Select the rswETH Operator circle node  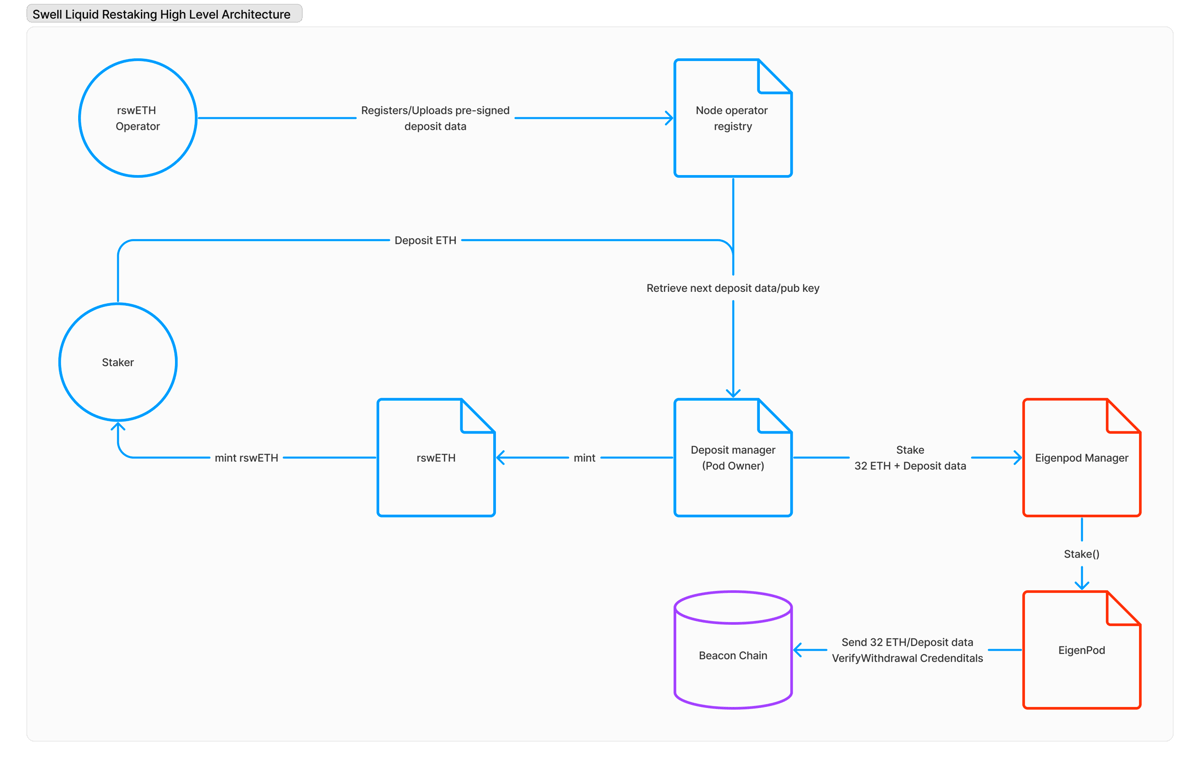tap(138, 118)
